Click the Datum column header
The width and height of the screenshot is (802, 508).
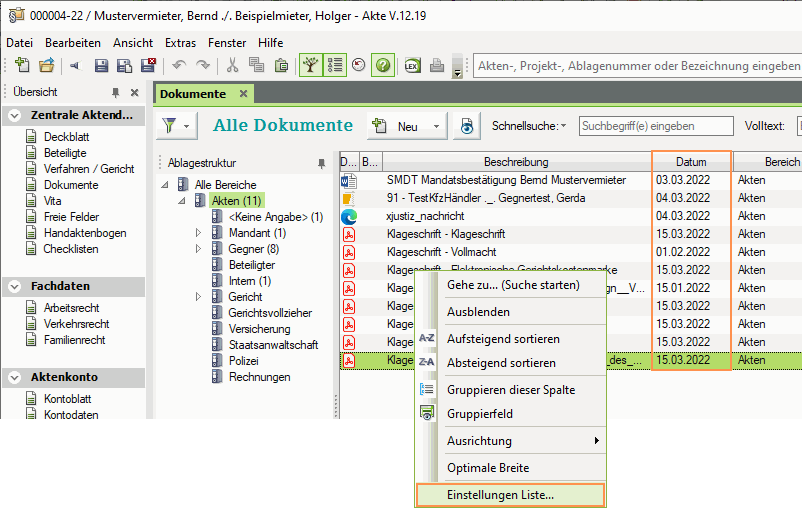(x=691, y=162)
